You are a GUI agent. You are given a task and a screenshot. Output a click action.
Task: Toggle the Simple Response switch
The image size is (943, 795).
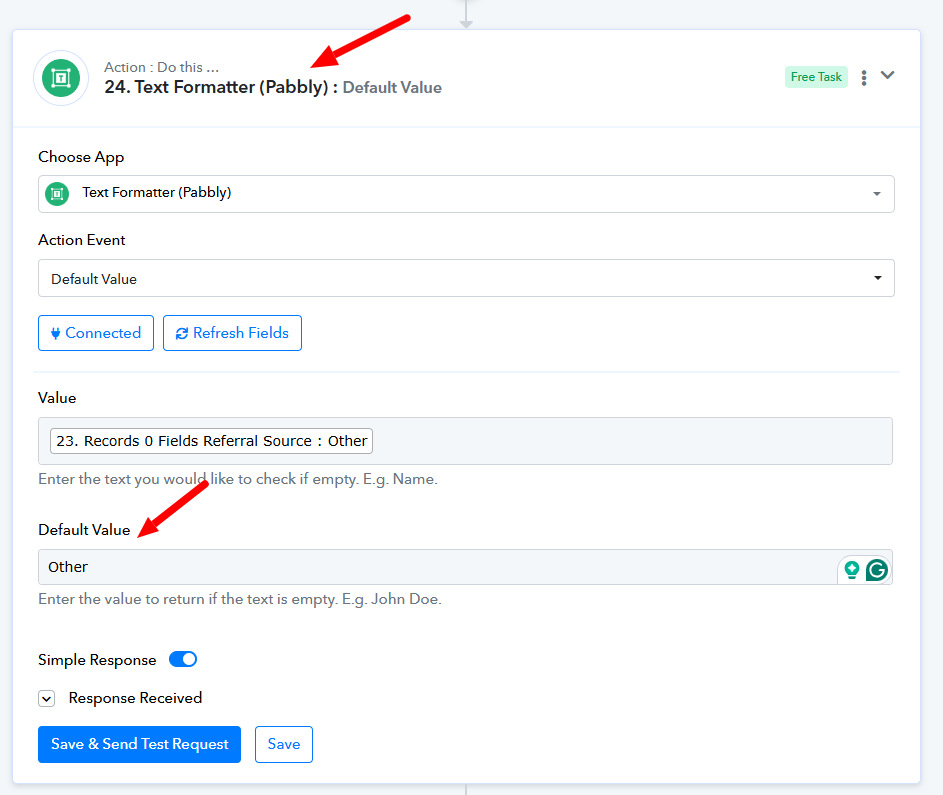pyautogui.click(x=183, y=659)
